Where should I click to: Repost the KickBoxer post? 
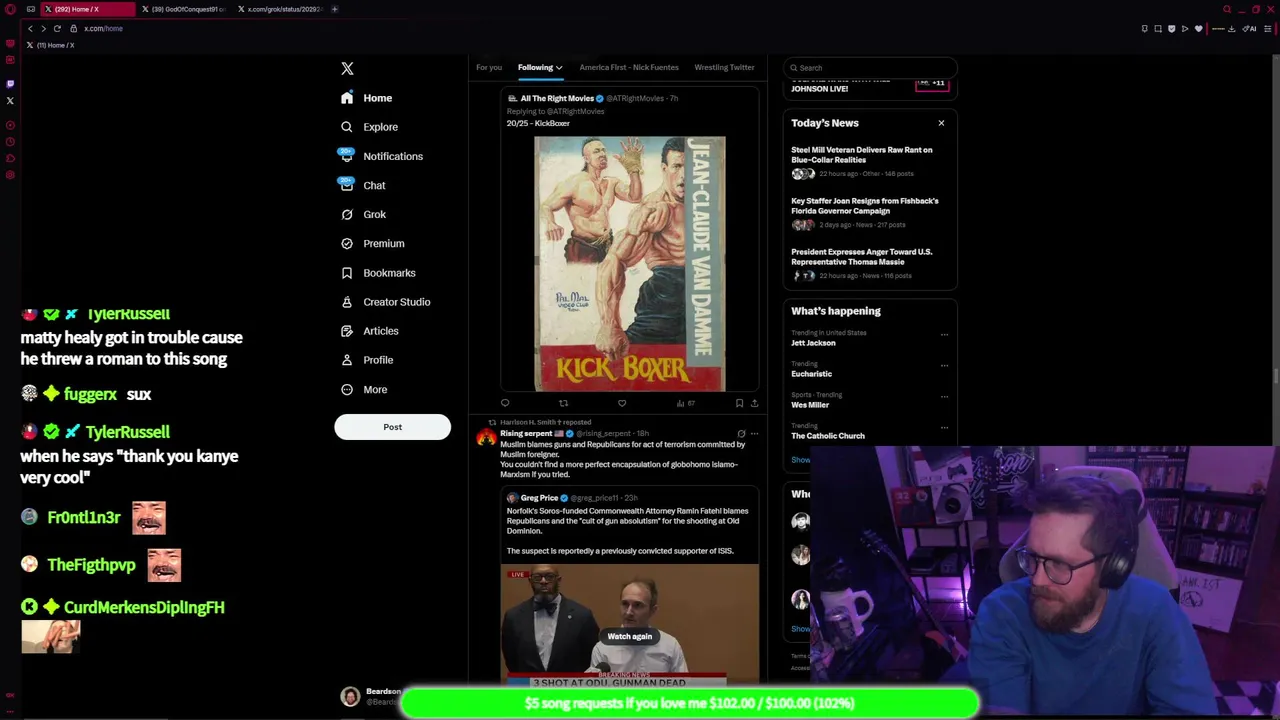click(x=563, y=403)
